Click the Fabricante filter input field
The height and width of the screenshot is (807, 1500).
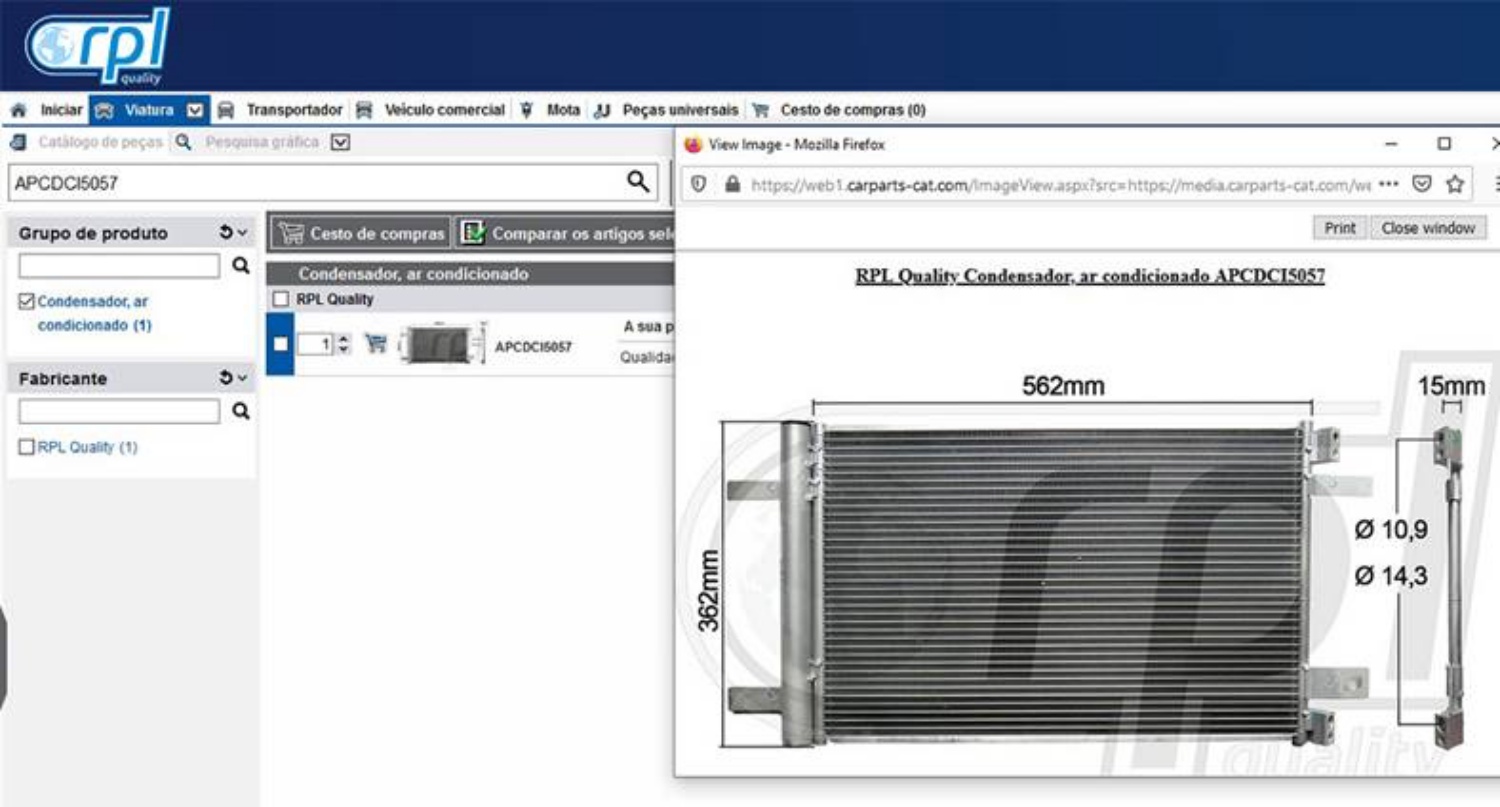[119, 411]
